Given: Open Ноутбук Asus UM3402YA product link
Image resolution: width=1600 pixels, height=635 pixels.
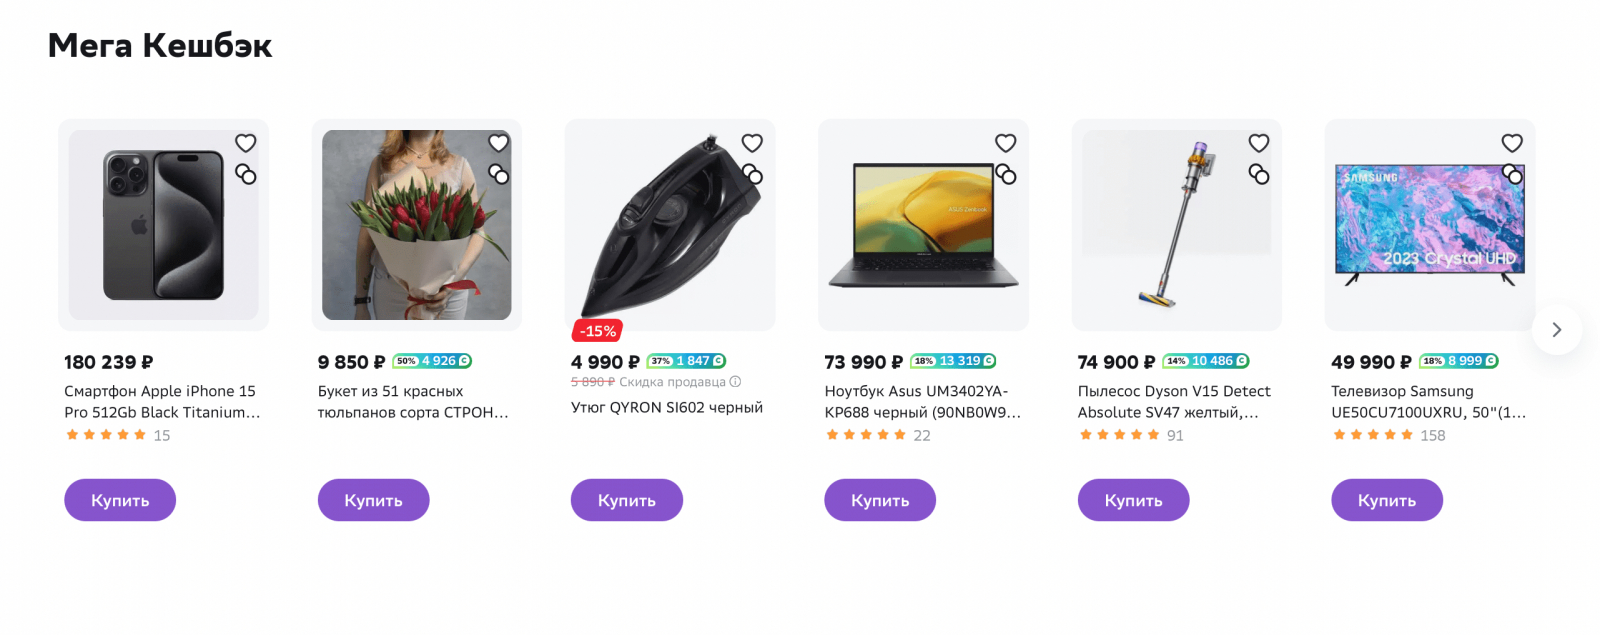Looking at the screenshot, I should pos(921,402).
